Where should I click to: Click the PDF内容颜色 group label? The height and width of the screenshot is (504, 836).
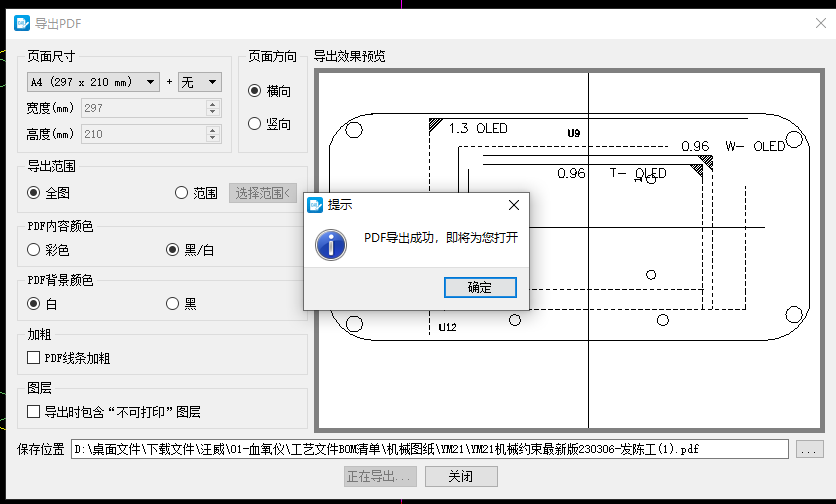click(x=60, y=226)
